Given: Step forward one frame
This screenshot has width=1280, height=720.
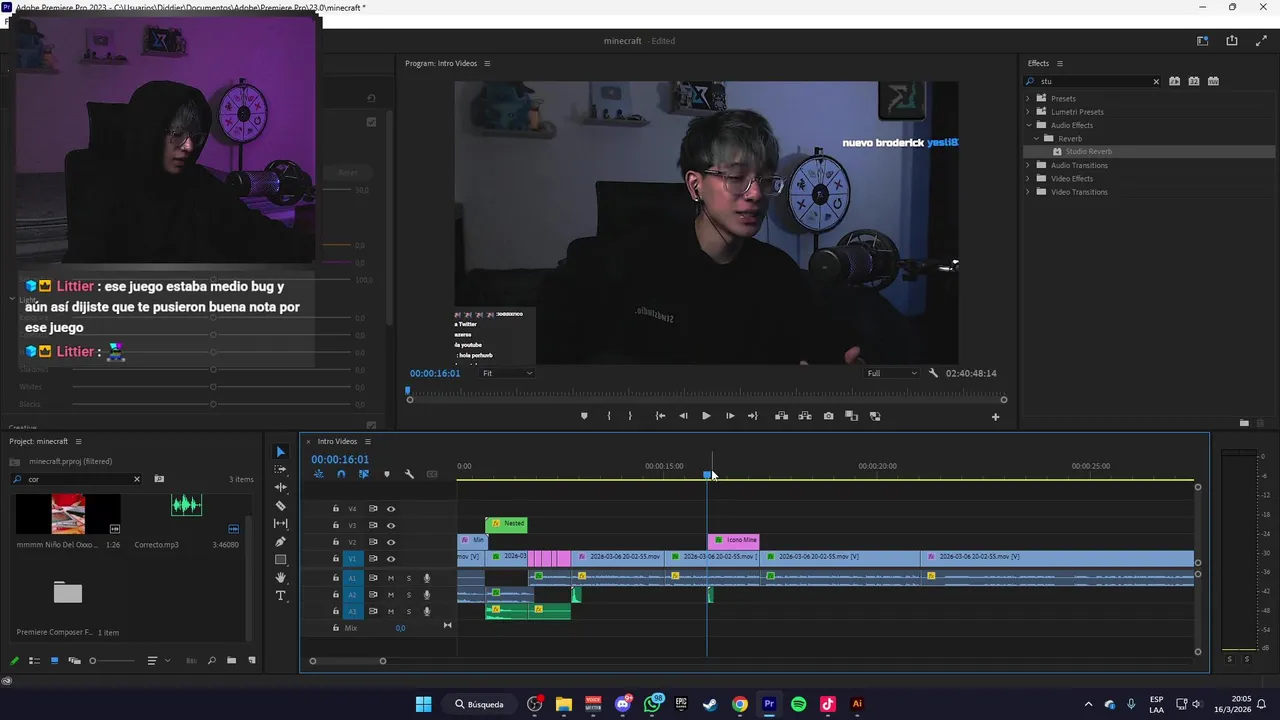Looking at the screenshot, I should point(730,416).
